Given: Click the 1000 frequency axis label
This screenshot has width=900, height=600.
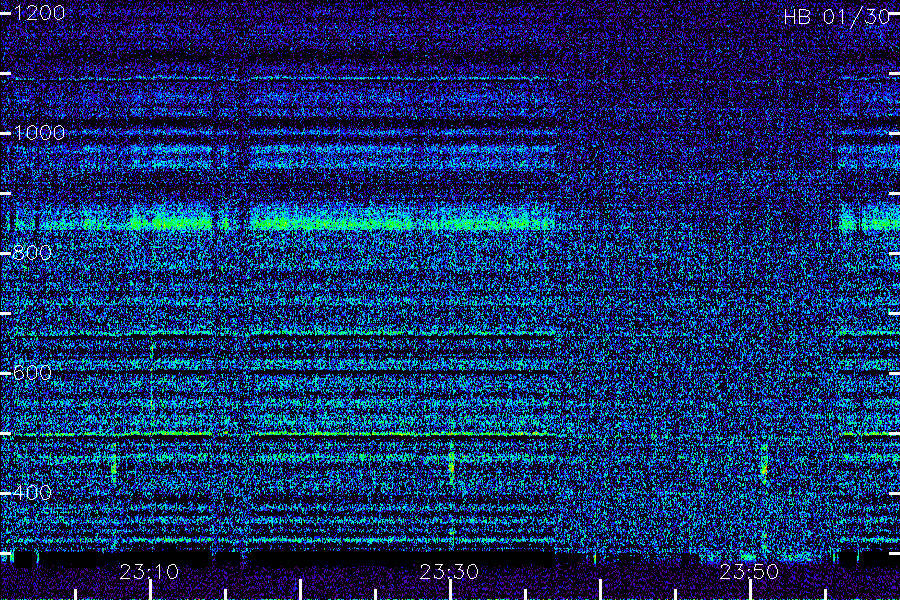Looking at the screenshot, I should (39, 133).
